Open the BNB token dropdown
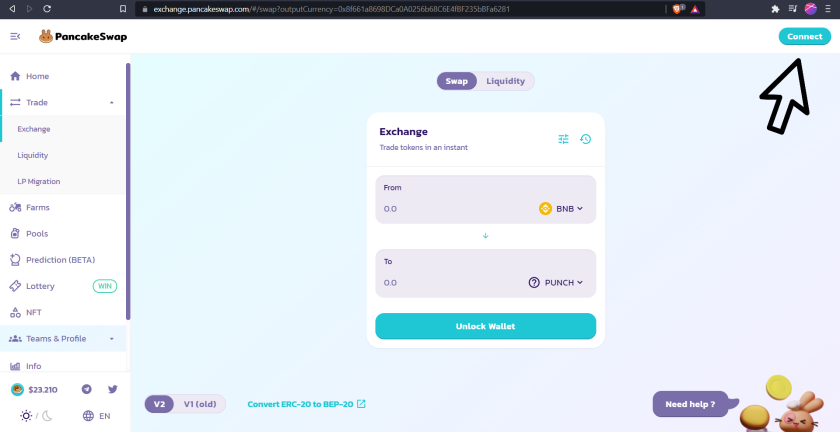840x432 pixels. coord(561,209)
